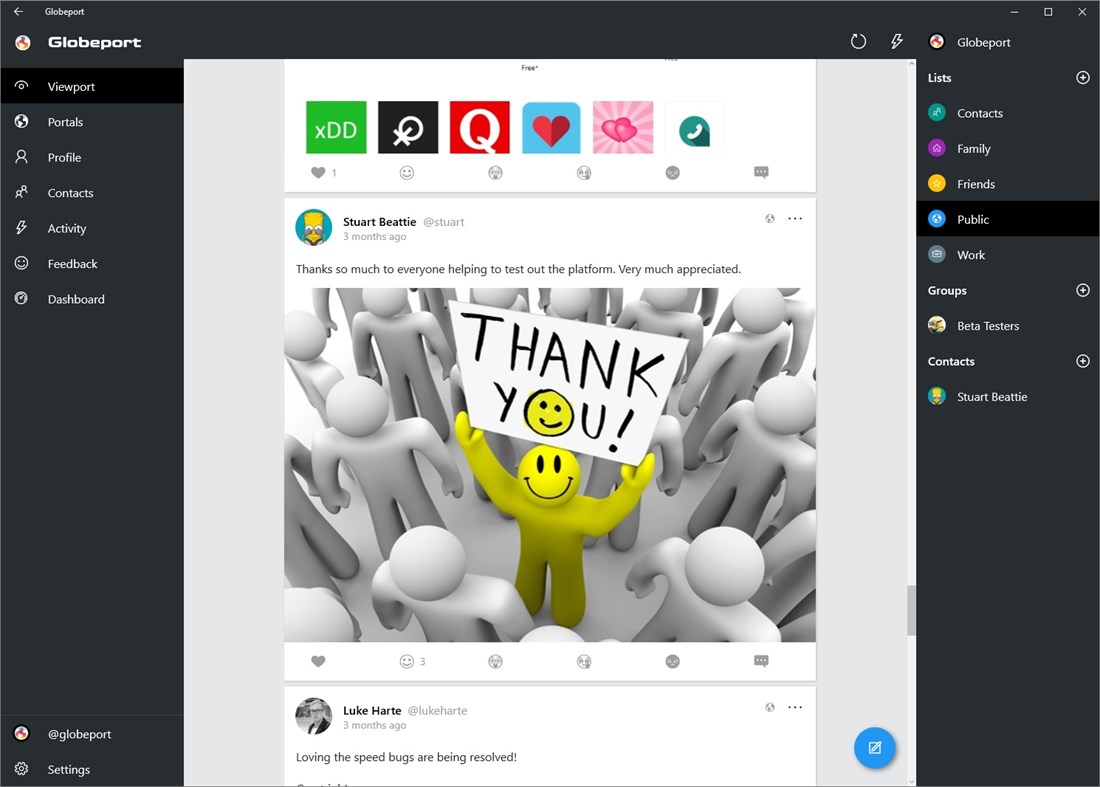Open Activity in the left sidebar
This screenshot has height=787, width=1100.
92,228
